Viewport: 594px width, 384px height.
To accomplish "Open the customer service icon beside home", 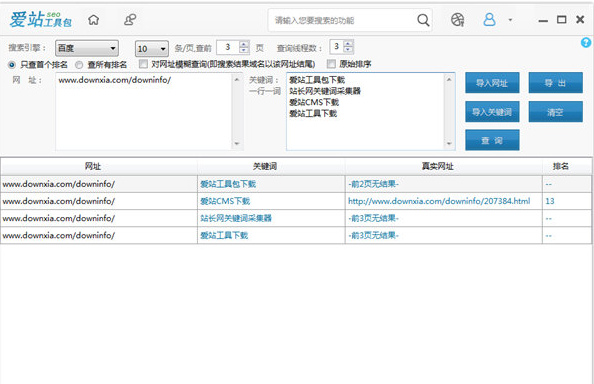I will (x=130, y=19).
